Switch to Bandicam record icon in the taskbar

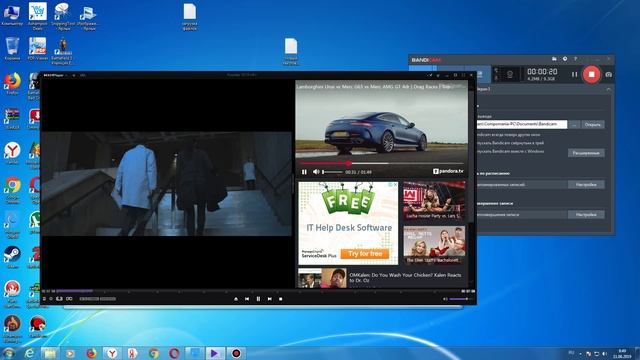coord(236,353)
